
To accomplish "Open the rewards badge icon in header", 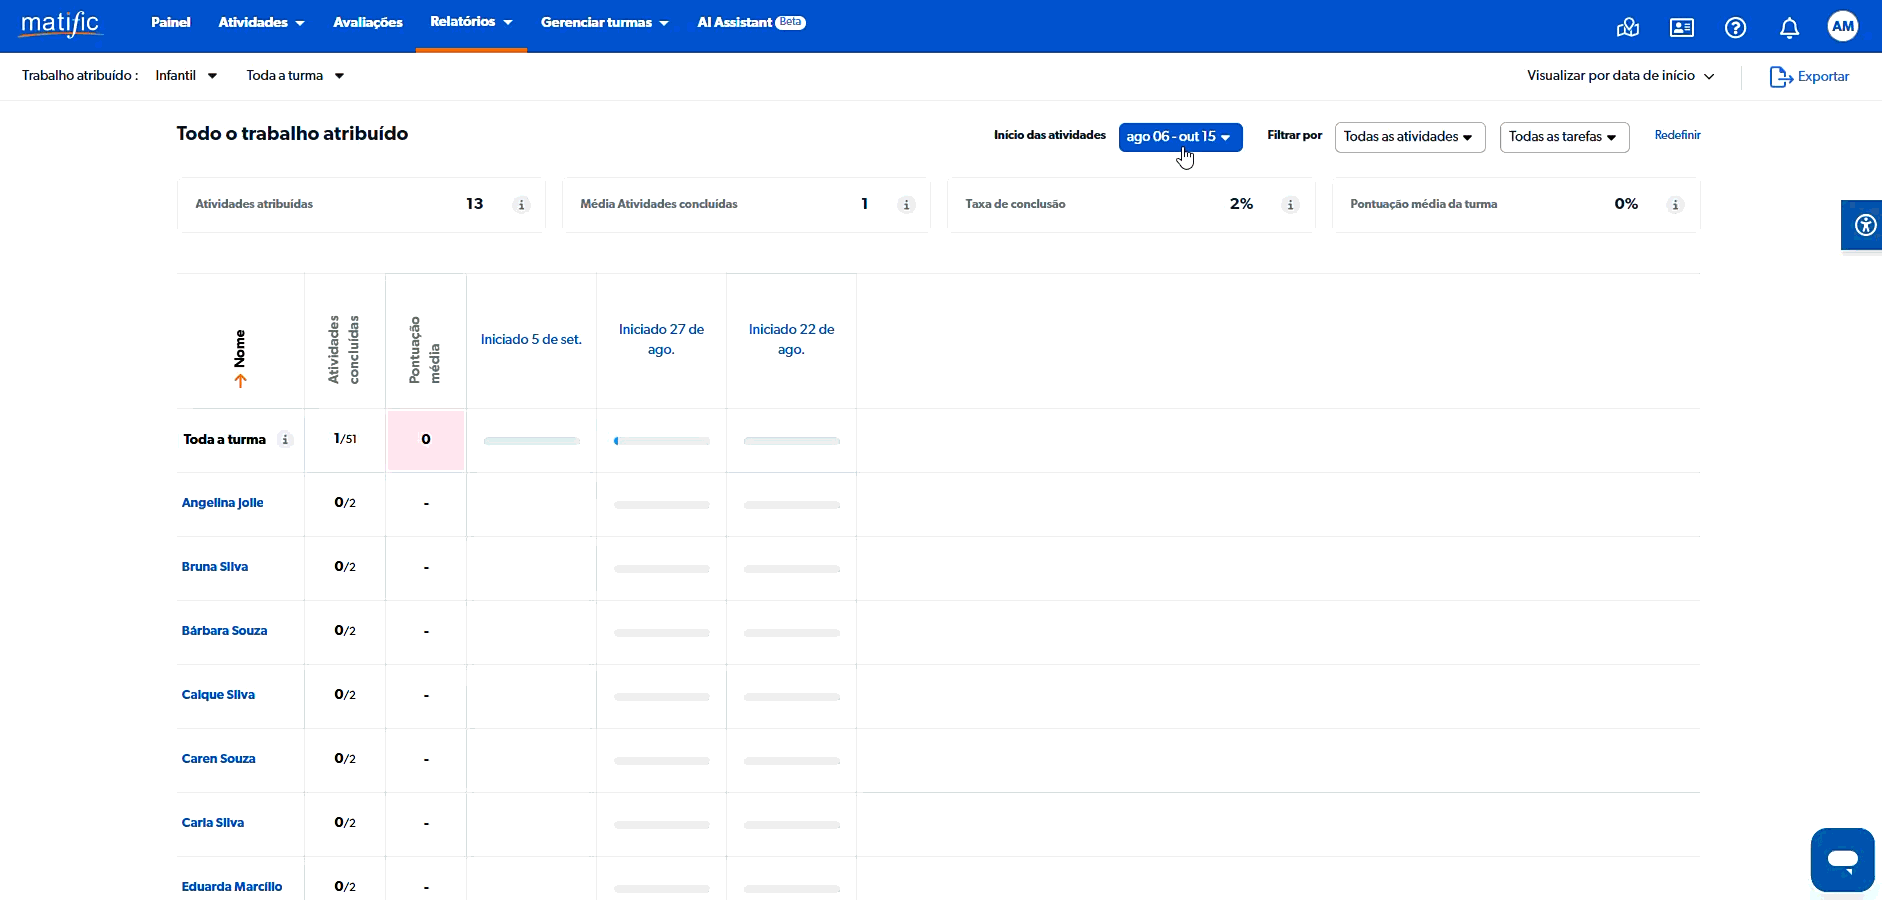I will [x=1627, y=27].
